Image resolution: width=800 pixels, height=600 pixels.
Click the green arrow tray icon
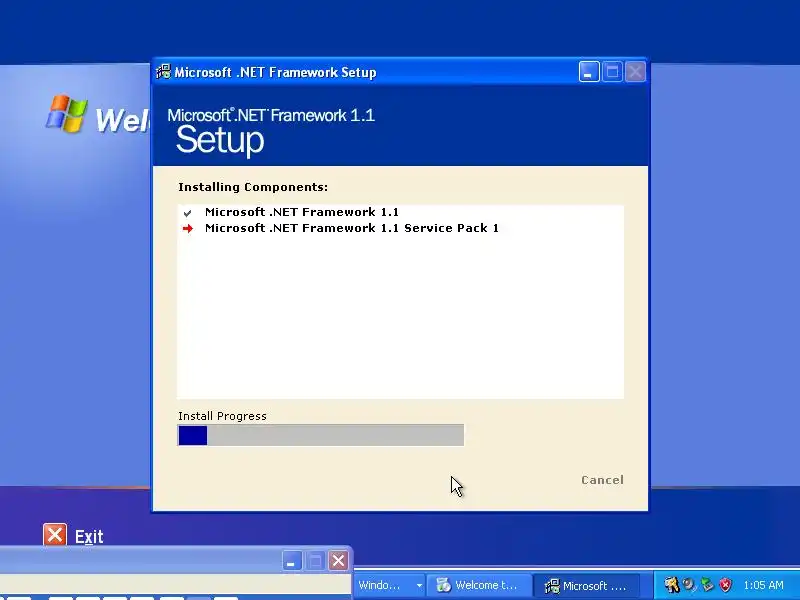click(x=707, y=584)
